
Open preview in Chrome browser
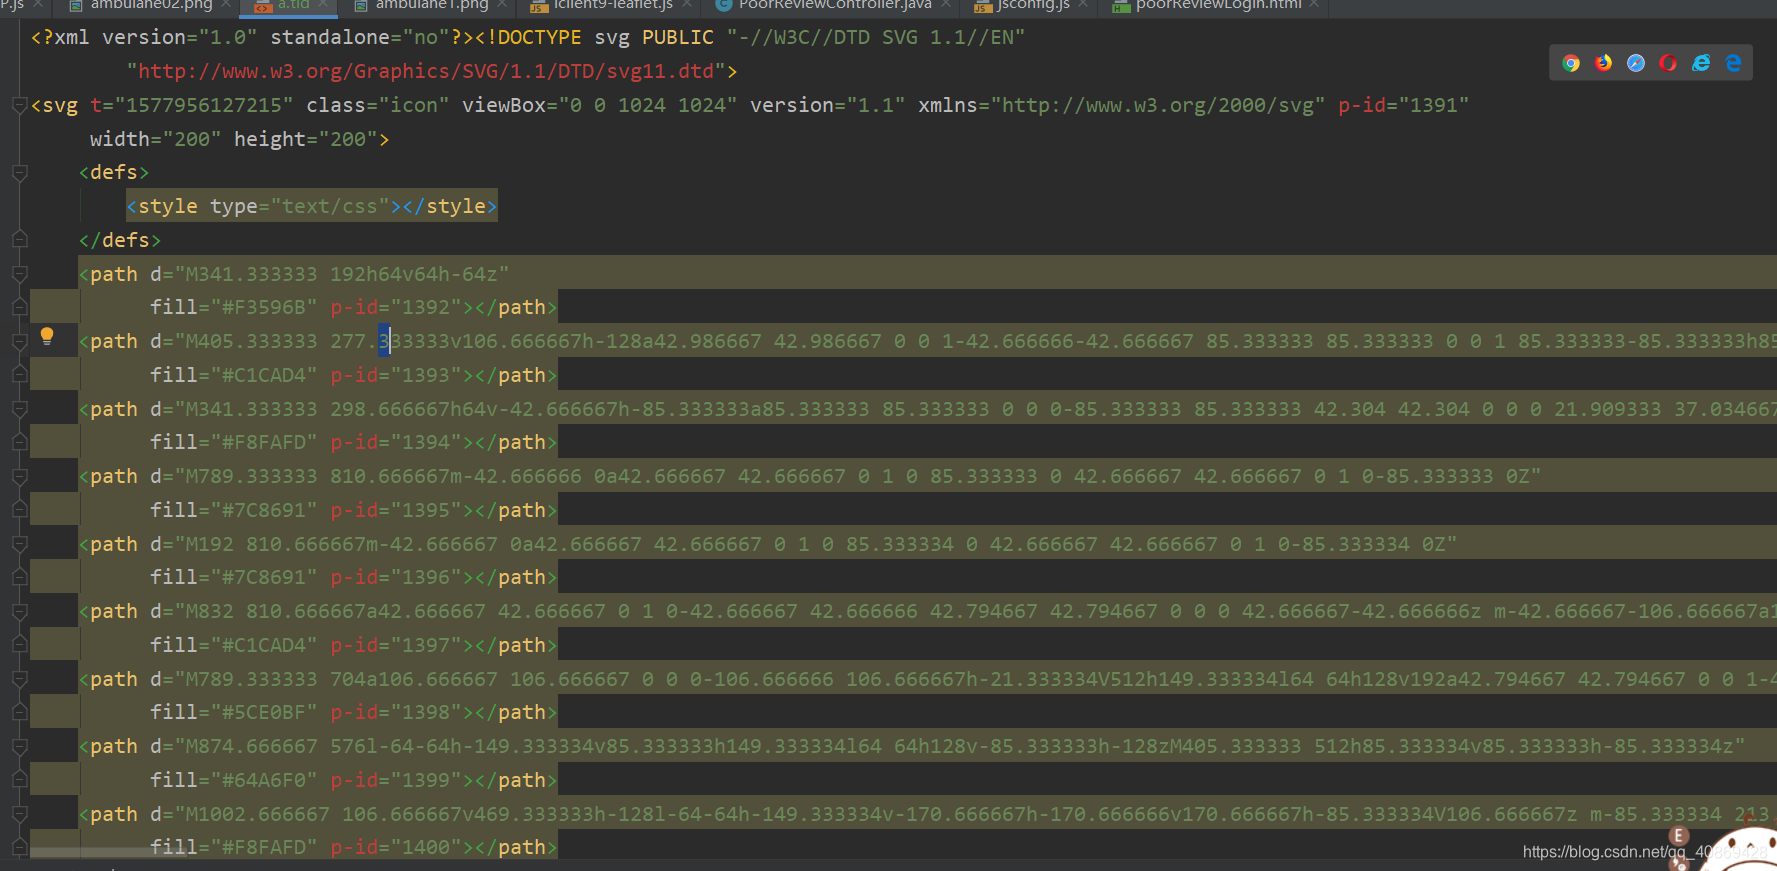pos(1571,63)
